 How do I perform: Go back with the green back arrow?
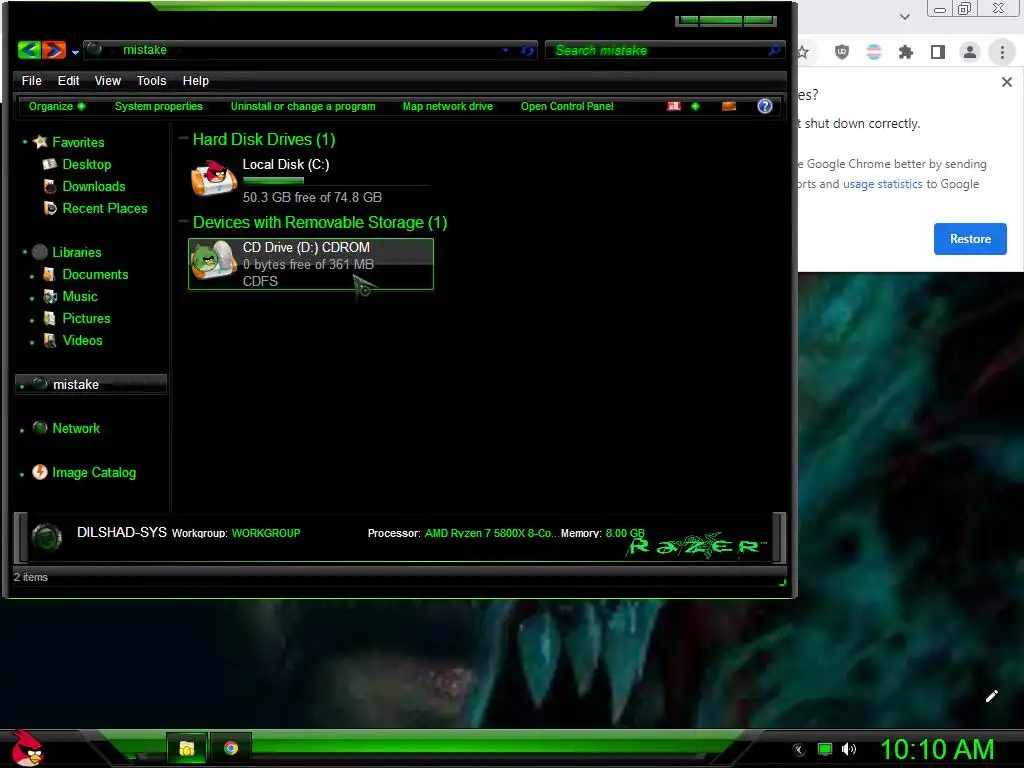[x=29, y=50]
